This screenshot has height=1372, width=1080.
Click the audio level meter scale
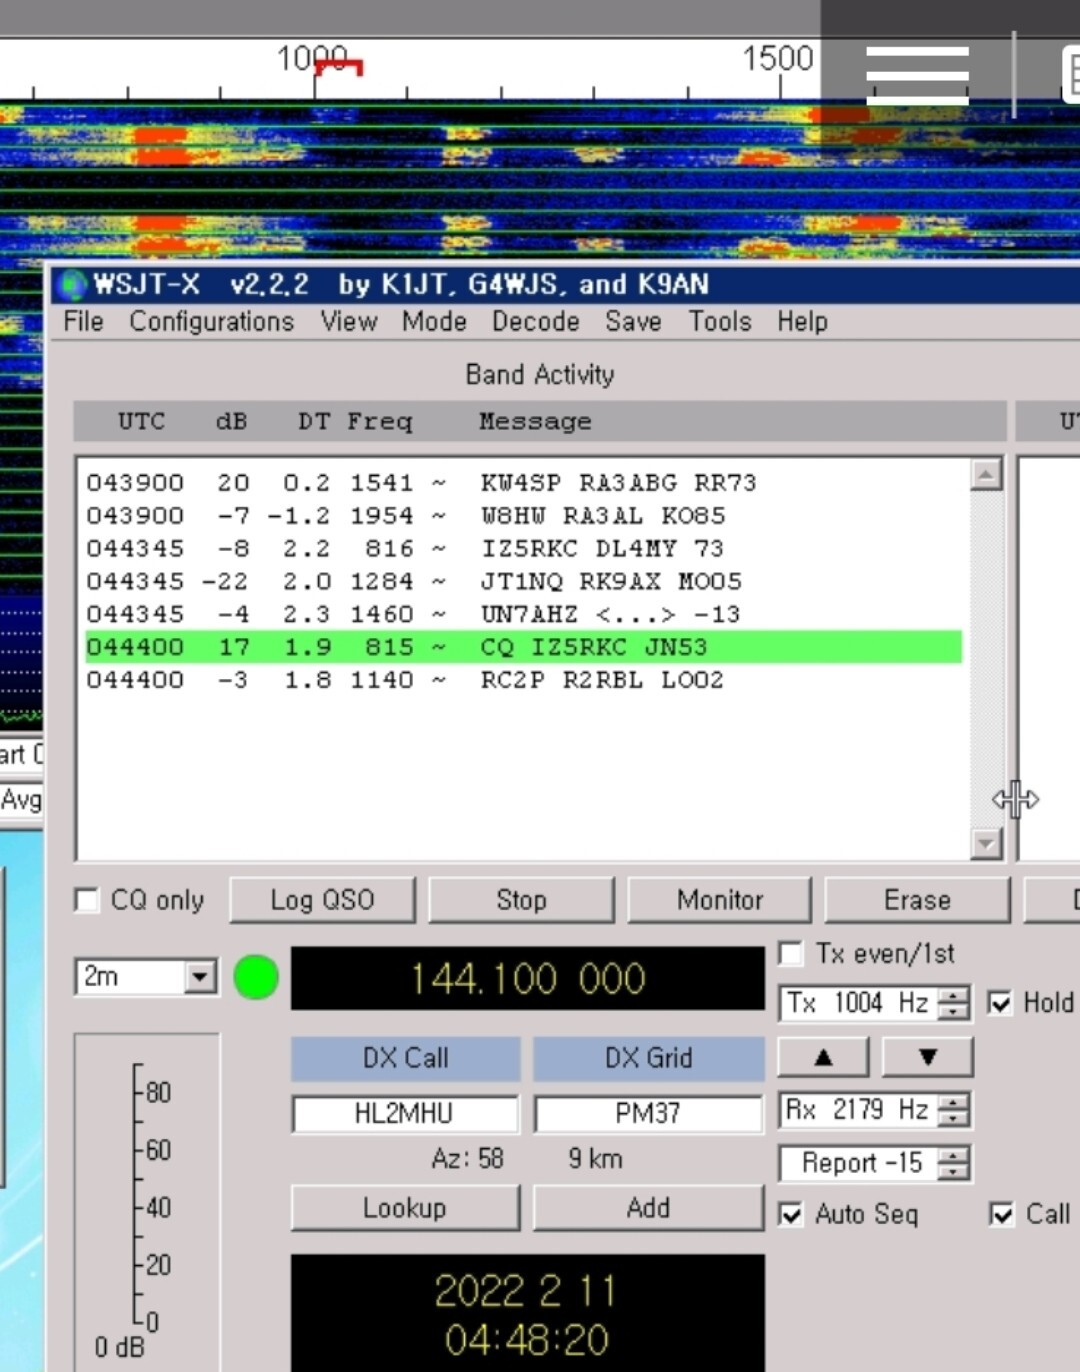pyautogui.click(x=145, y=1198)
